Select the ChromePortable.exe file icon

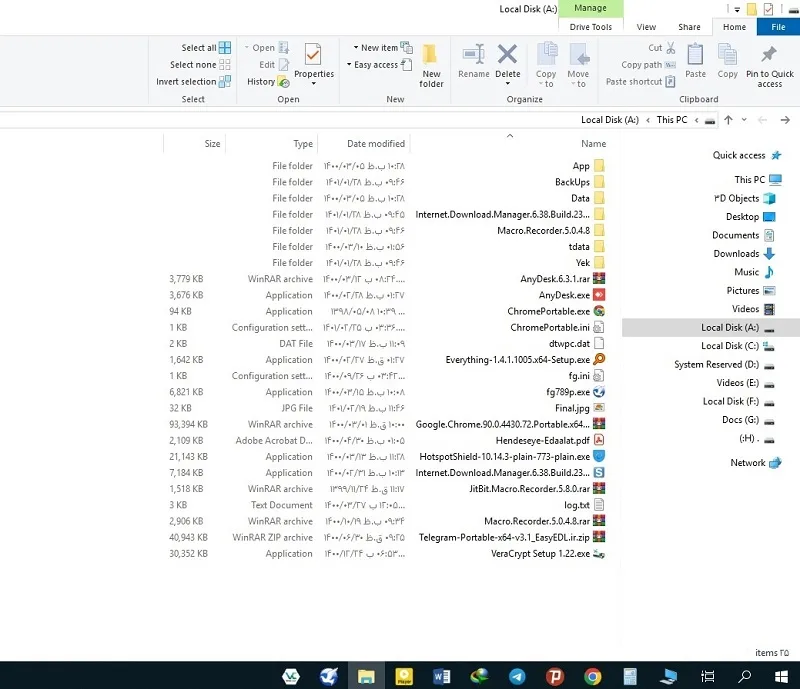[x=599, y=311]
